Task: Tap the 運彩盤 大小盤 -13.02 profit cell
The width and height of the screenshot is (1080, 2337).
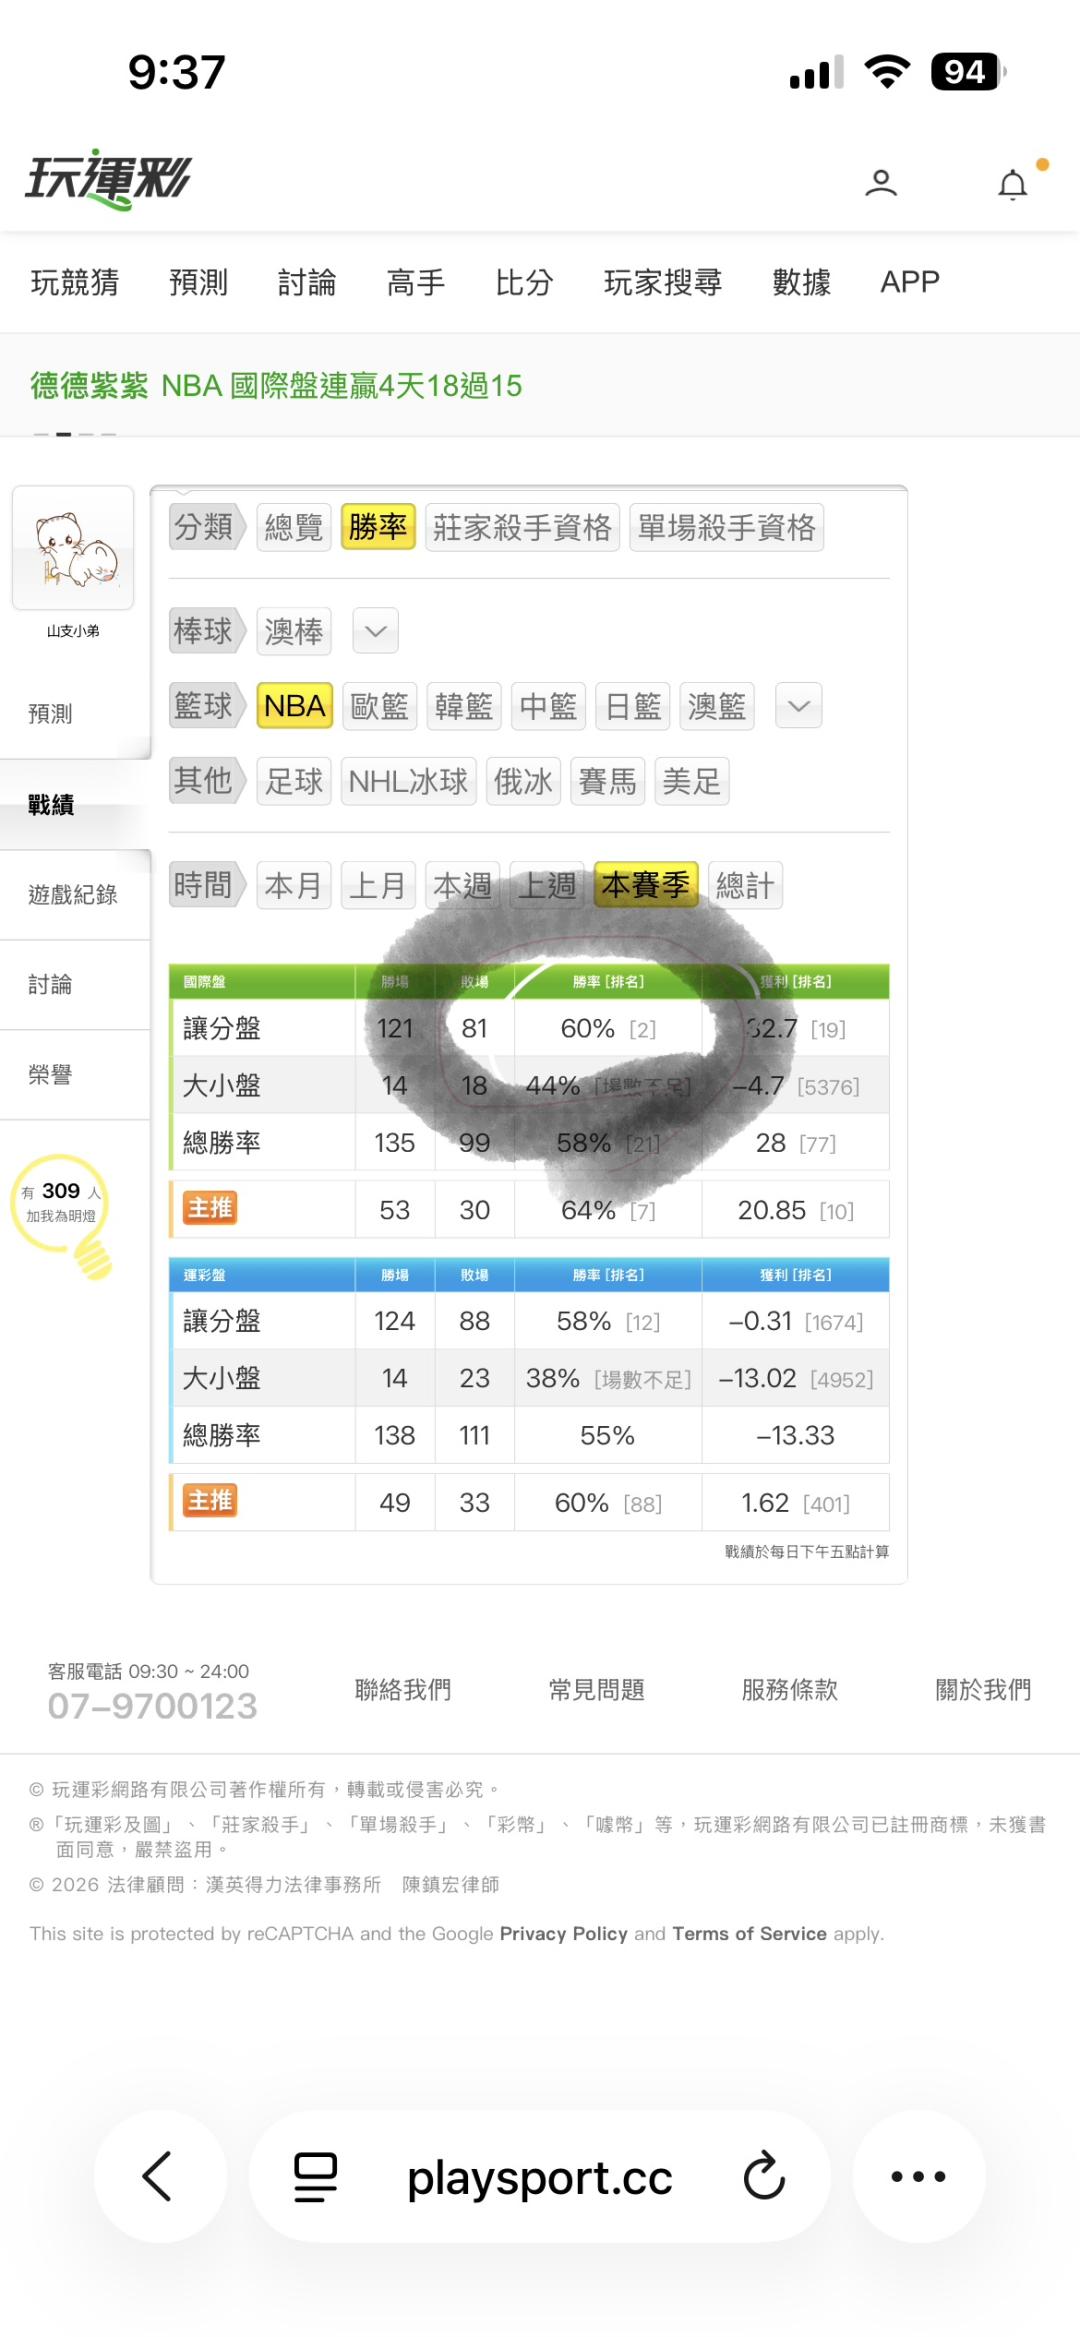Action: 796,1378
